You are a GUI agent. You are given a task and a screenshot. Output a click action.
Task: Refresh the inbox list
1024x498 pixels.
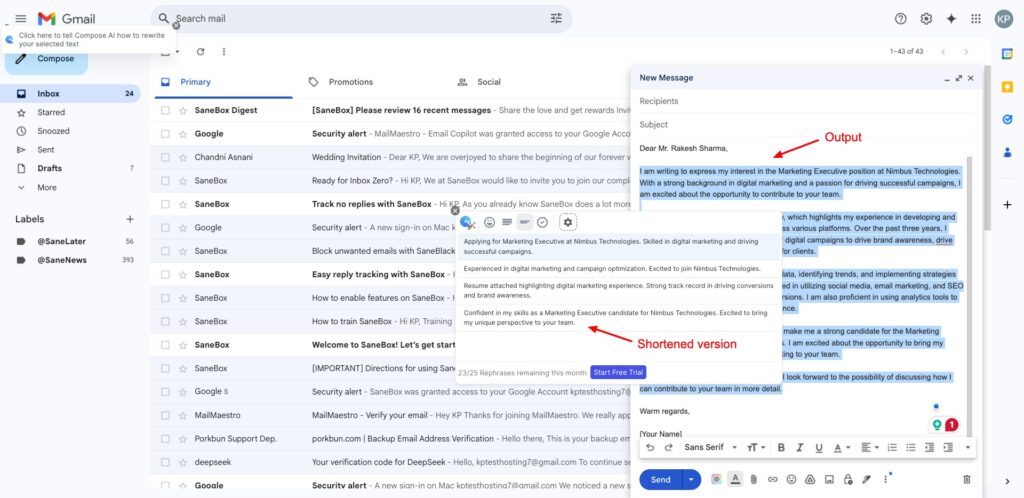pyautogui.click(x=200, y=52)
